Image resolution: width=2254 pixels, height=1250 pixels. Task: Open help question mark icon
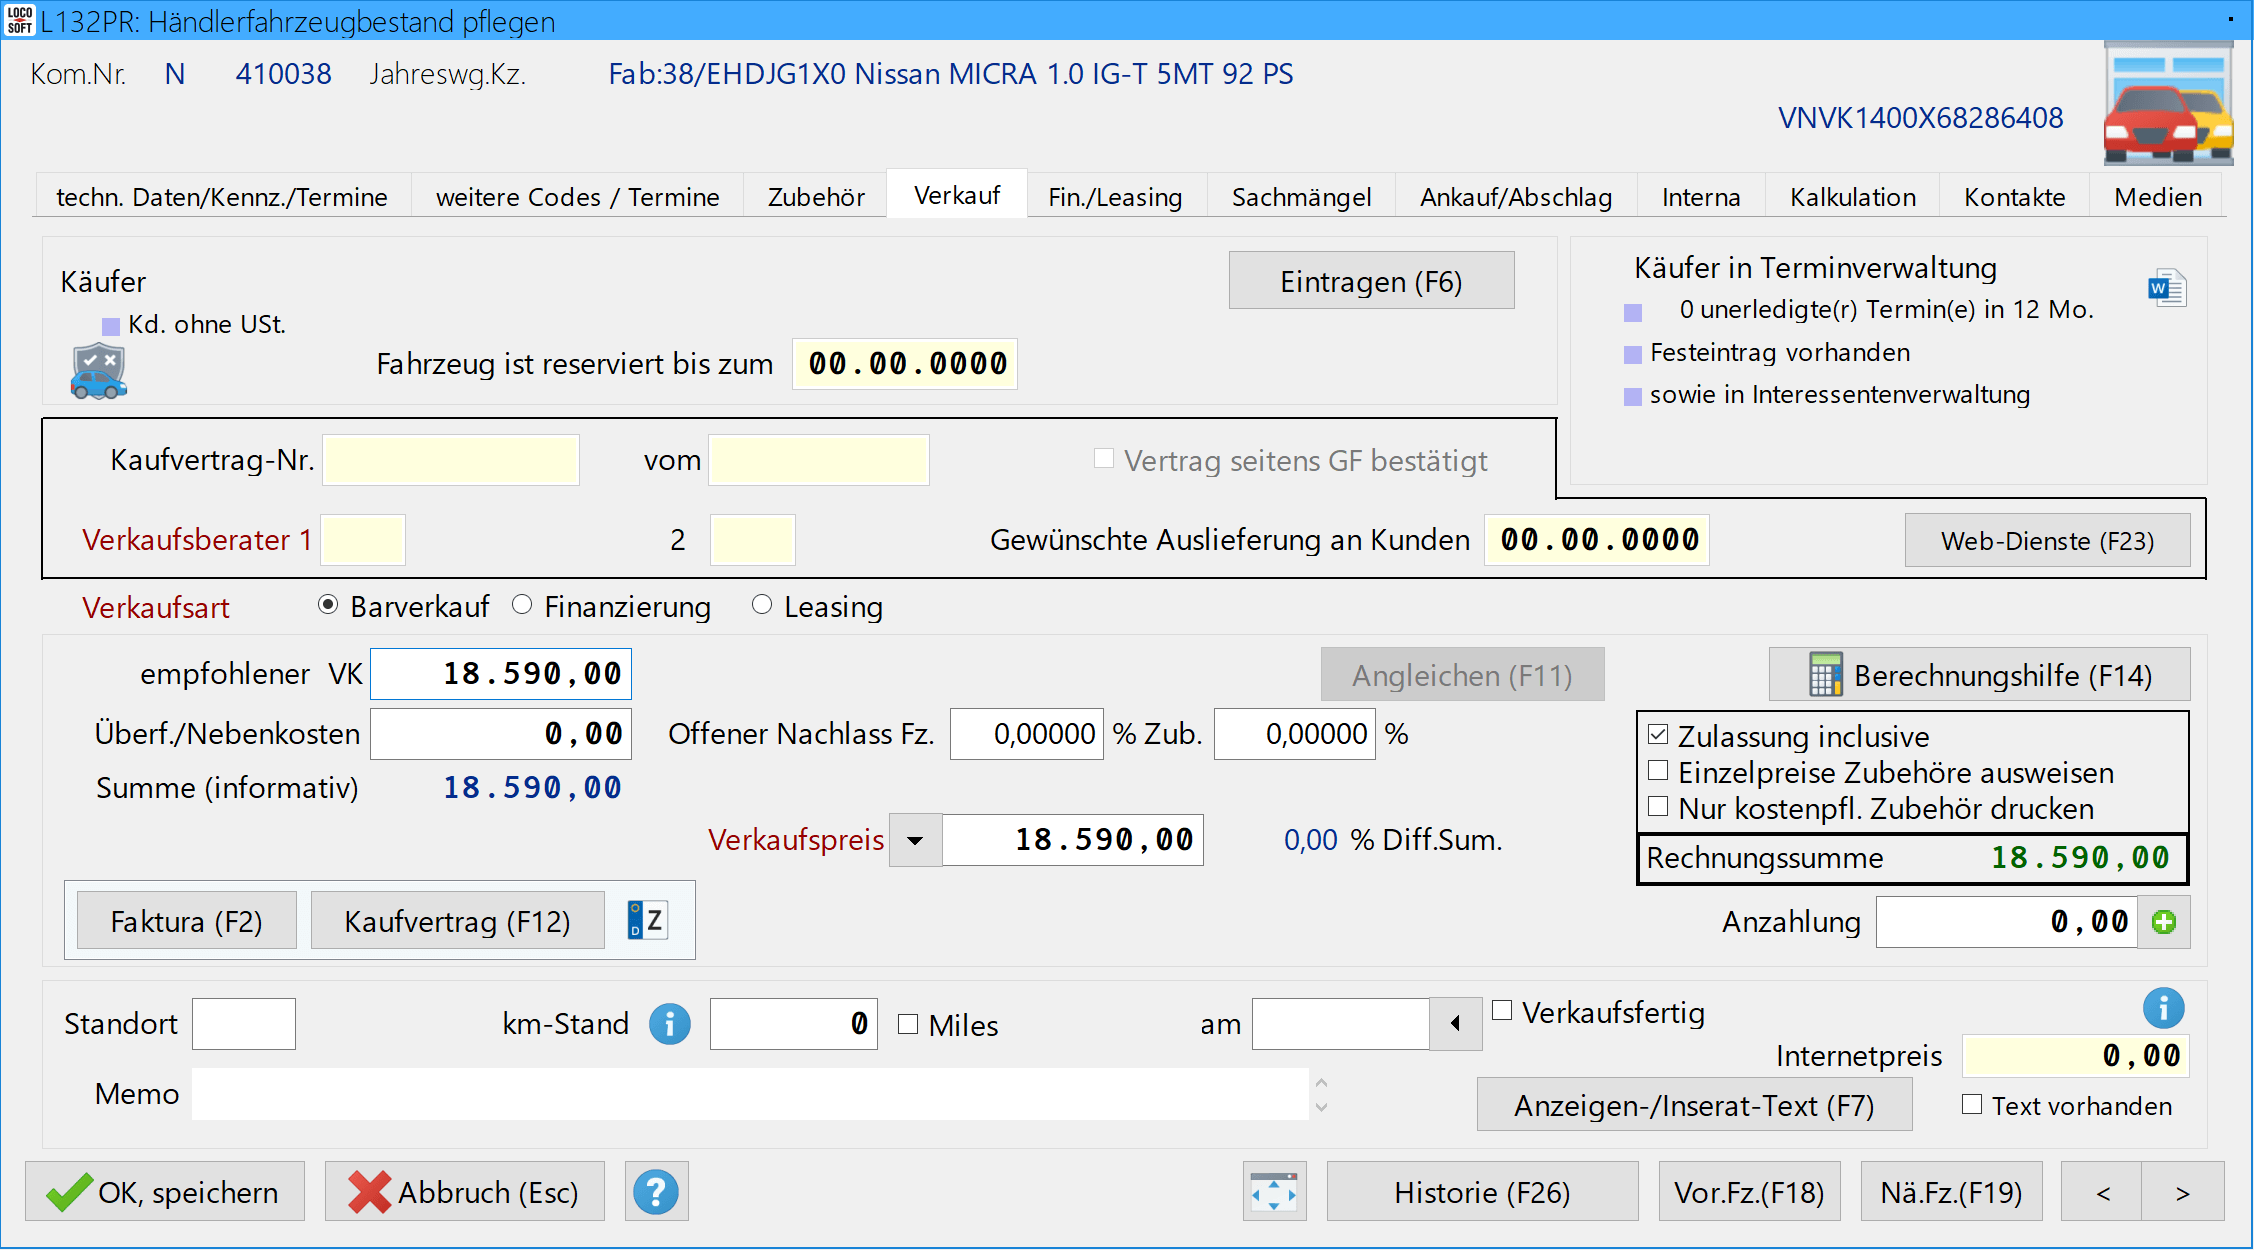click(656, 1192)
